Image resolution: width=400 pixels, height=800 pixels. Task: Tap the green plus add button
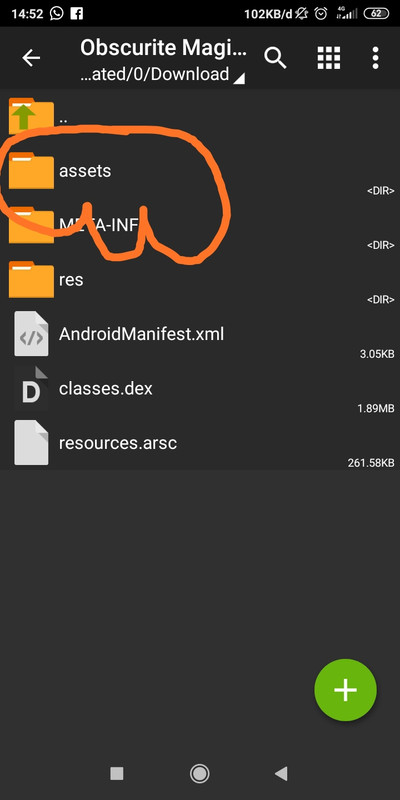[x=345, y=690]
